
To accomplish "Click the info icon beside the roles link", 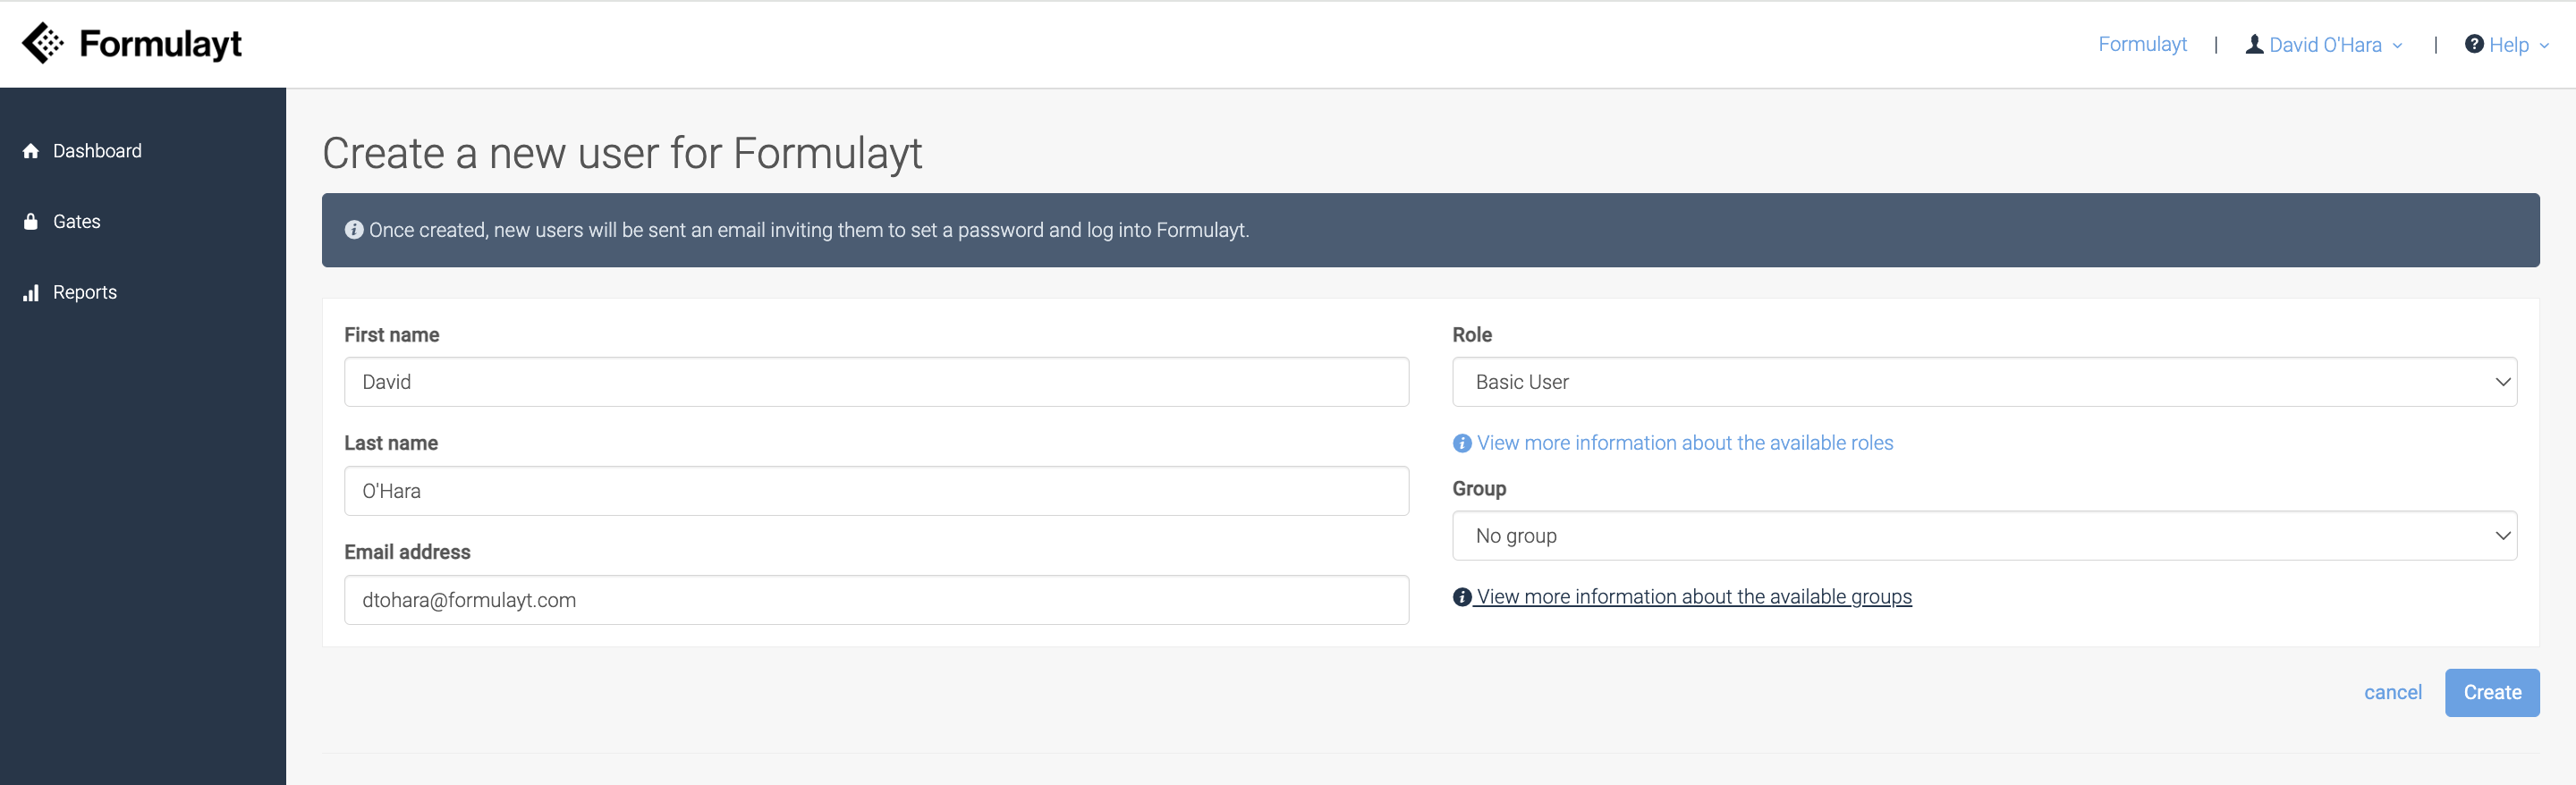I will (x=1462, y=443).
